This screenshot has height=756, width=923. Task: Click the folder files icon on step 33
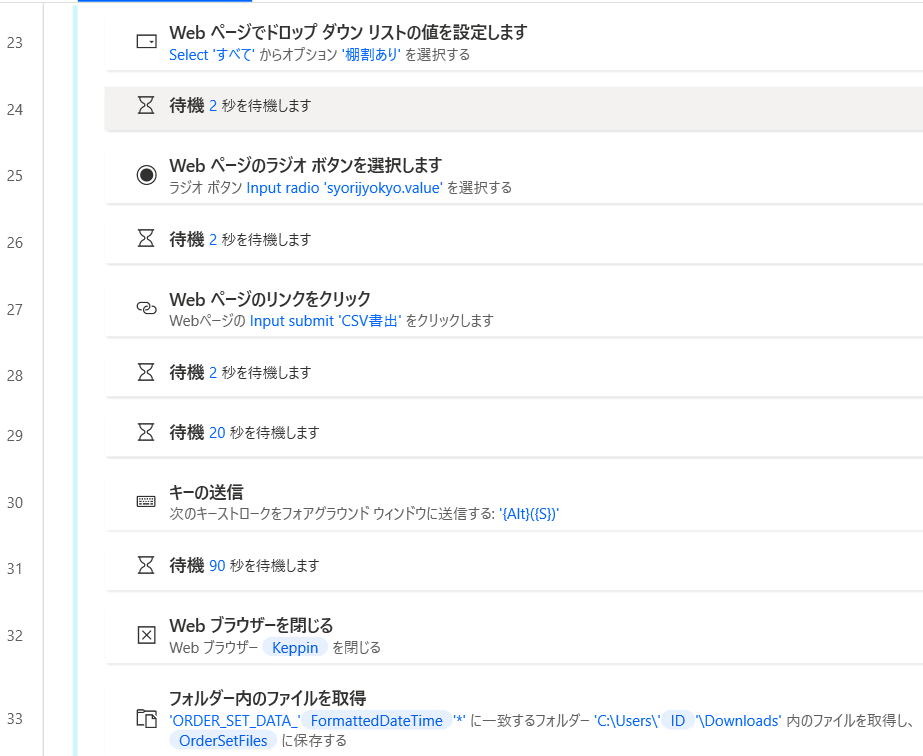[x=147, y=718]
